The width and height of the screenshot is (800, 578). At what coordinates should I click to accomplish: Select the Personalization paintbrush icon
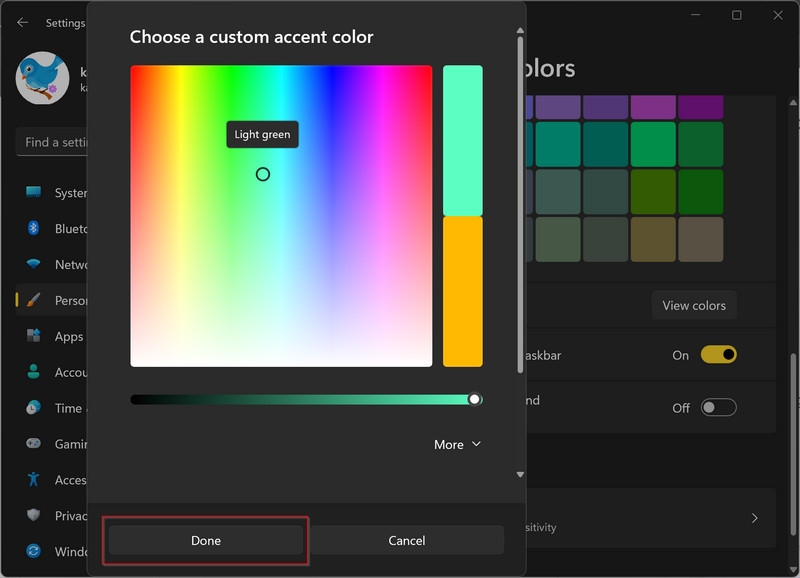tap(34, 300)
